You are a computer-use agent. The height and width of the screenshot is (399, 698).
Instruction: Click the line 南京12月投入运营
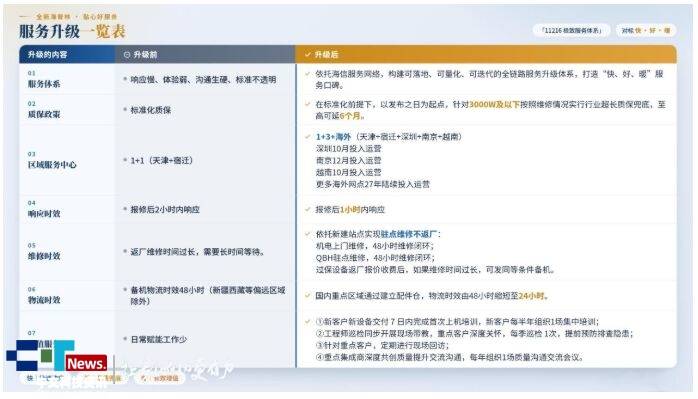coord(349,160)
